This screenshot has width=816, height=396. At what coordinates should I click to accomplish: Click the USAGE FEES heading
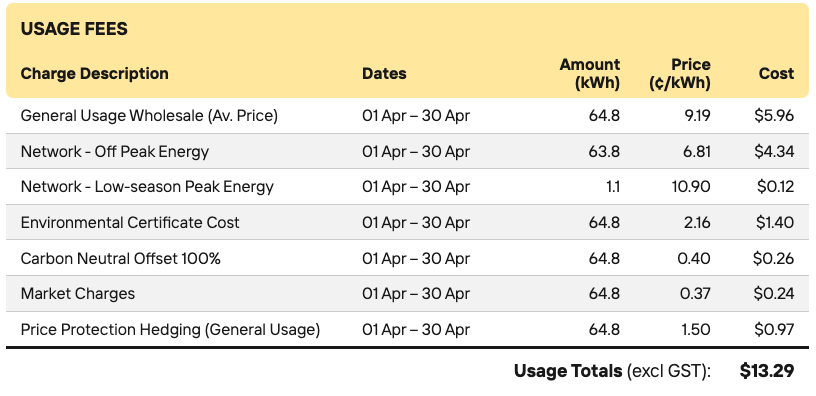pyautogui.click(x=74, y=29)
